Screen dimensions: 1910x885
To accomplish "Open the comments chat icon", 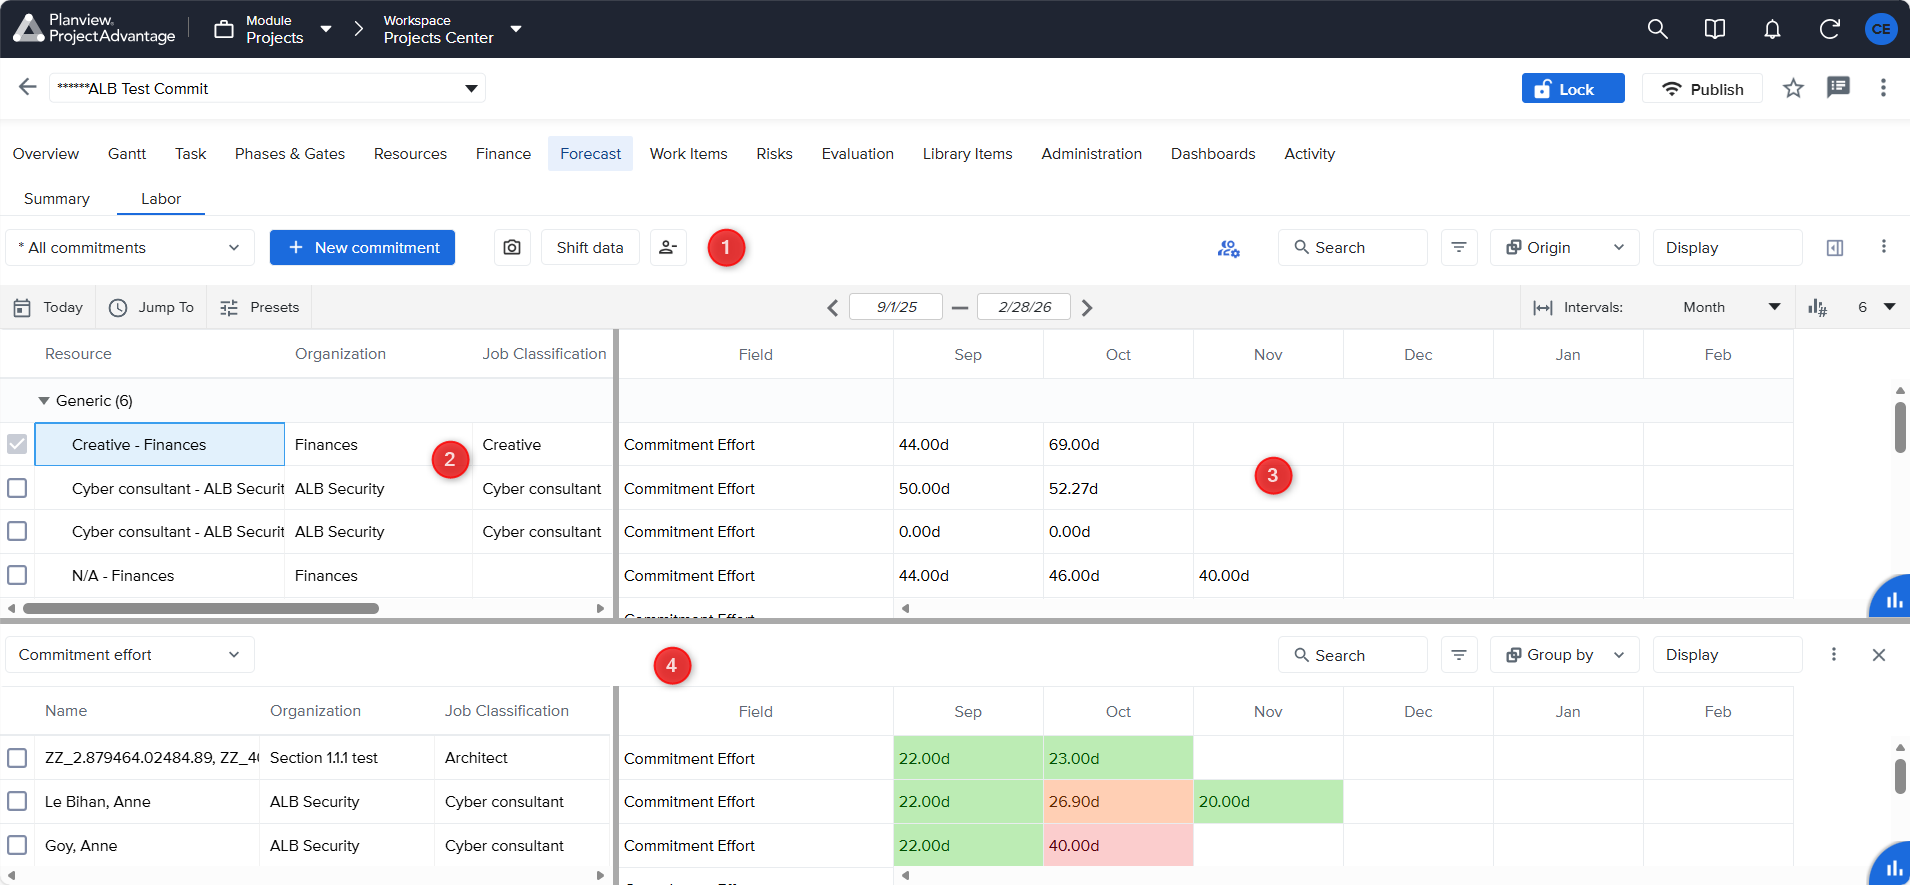I will tap(1838, 88).
